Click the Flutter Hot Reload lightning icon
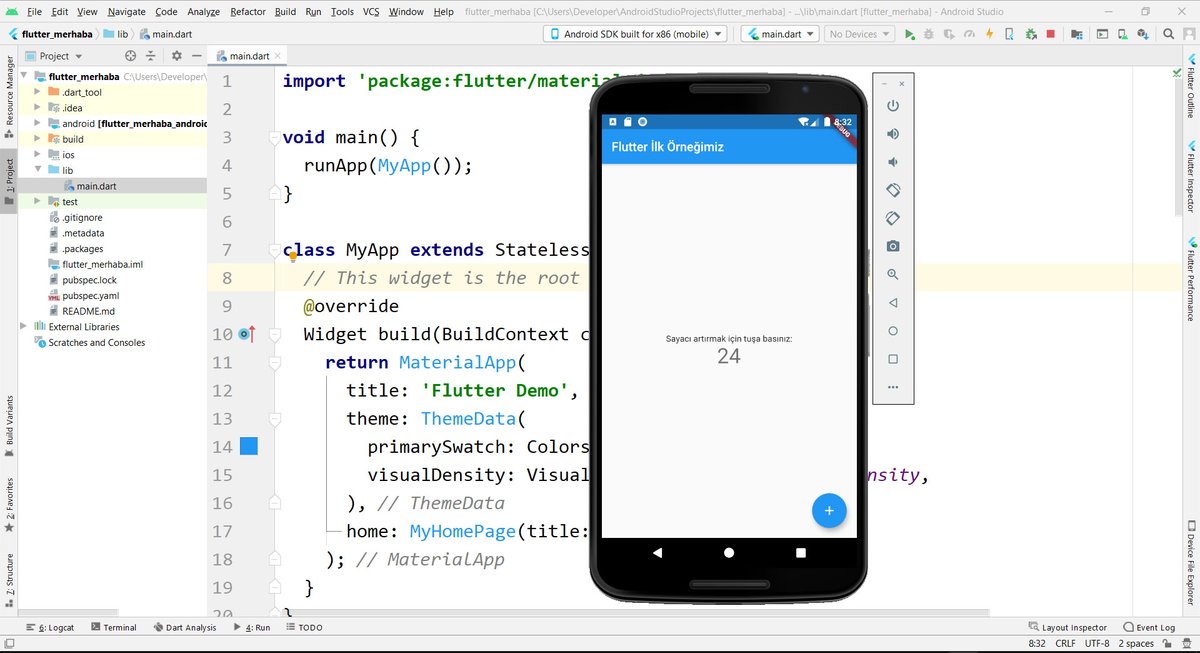 point(989,34)
